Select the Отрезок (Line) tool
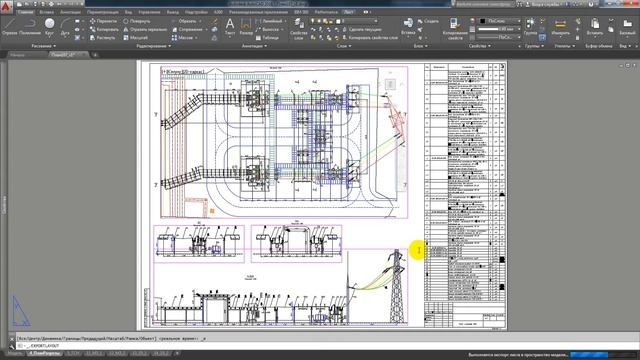The width and height of the screenshot is (640, 360). pos(9,27)
